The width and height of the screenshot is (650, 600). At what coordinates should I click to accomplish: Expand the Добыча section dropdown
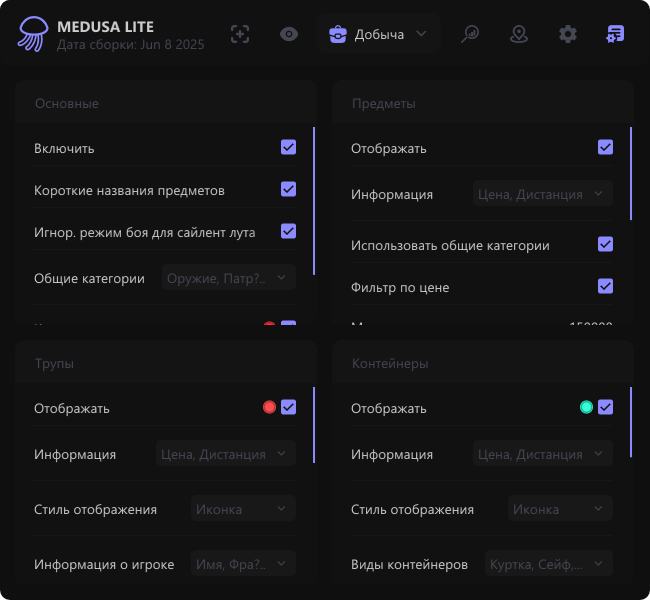(378, 34)
